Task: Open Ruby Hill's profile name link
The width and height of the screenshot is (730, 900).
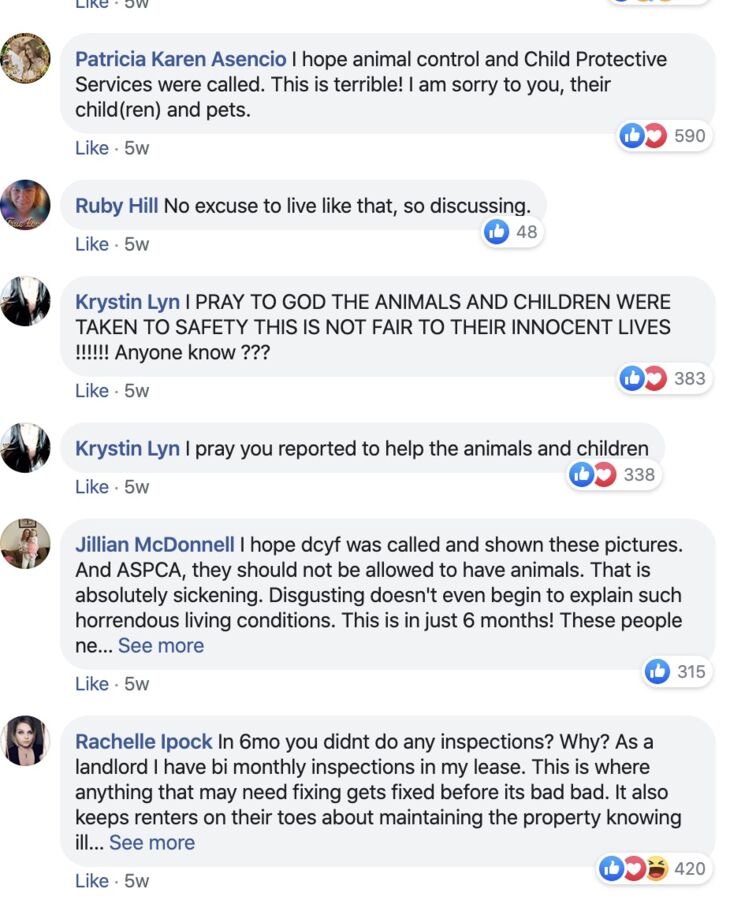Action: click(x=117, y=205)
